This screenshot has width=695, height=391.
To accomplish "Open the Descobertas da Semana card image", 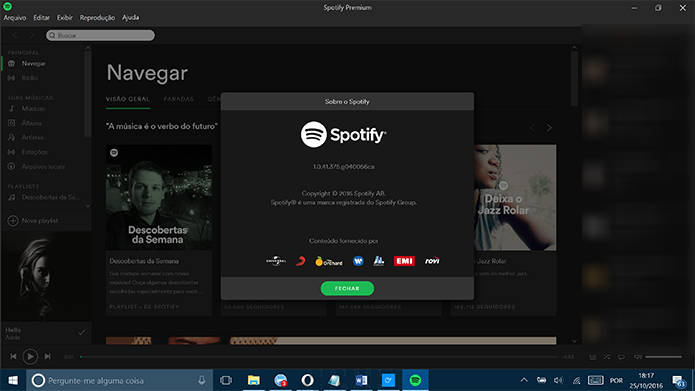I will pos(159,197).
